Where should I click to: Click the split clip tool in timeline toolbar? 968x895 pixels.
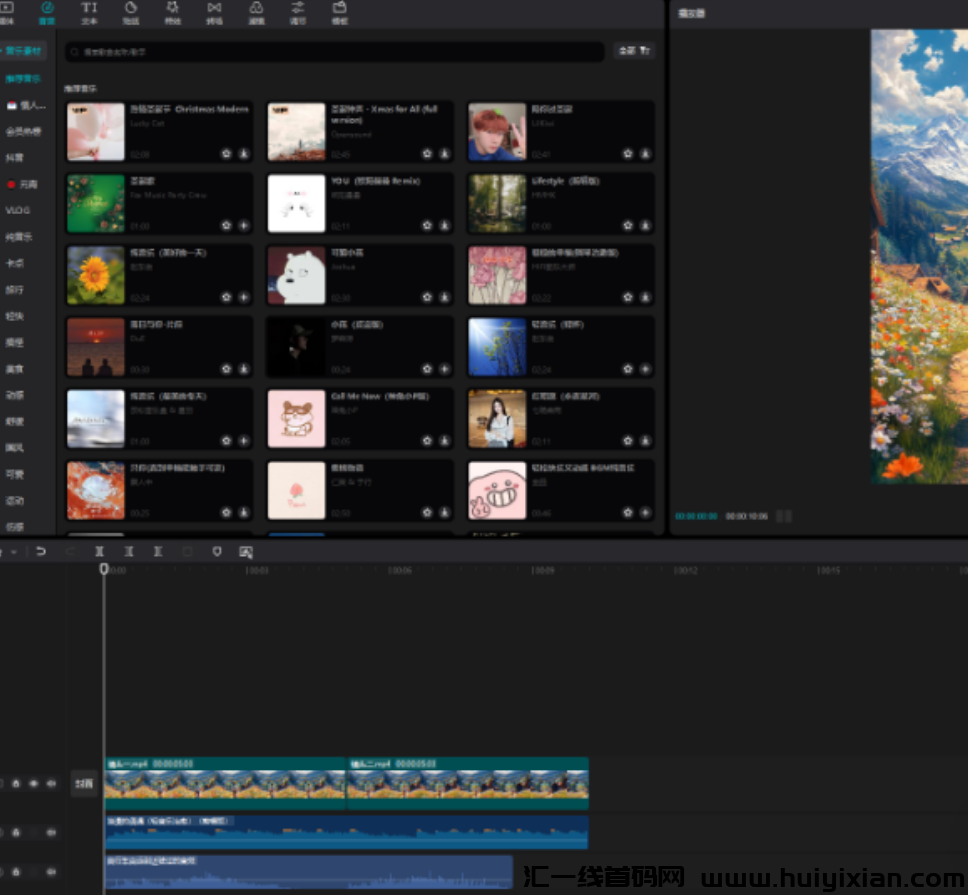tap(99, 551)
